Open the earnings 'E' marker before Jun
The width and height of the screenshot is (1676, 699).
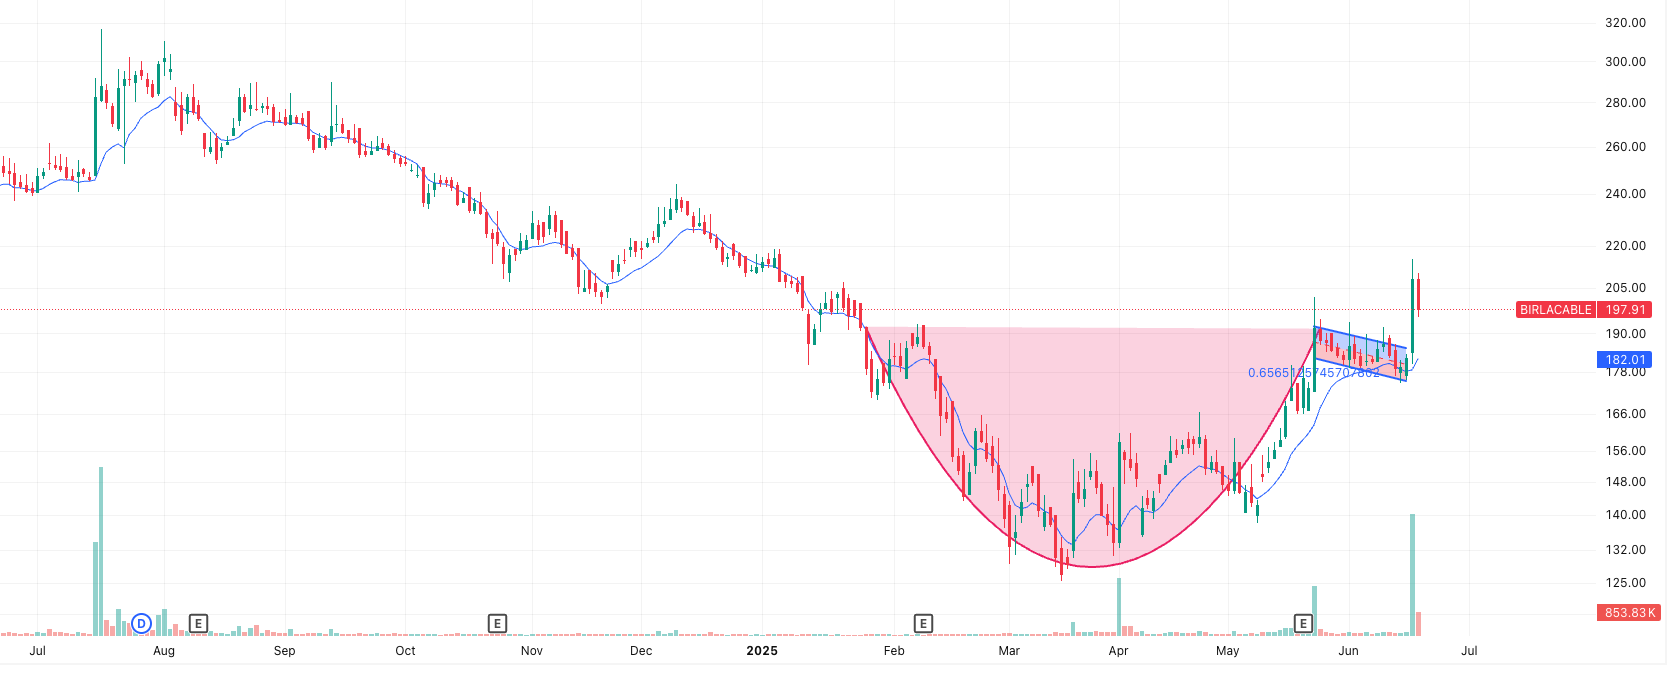coord(1303,624)
